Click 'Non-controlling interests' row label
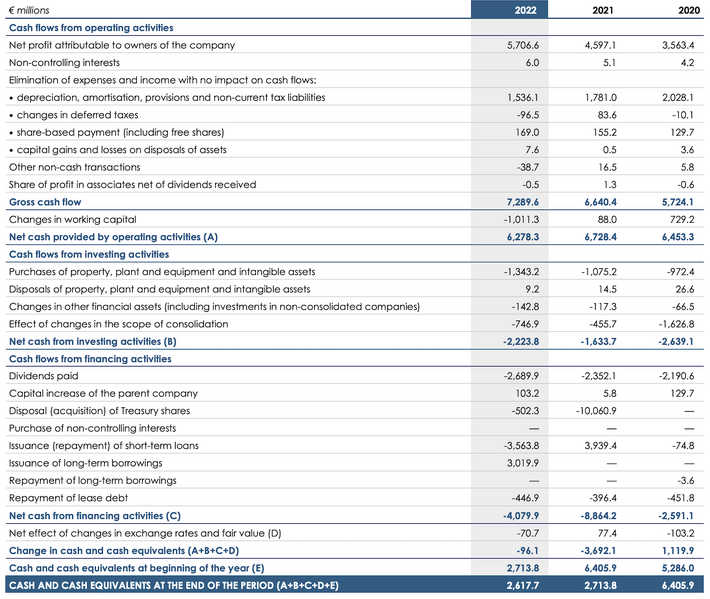This screenshot has height=599, width=710. [x=66, y=62]
